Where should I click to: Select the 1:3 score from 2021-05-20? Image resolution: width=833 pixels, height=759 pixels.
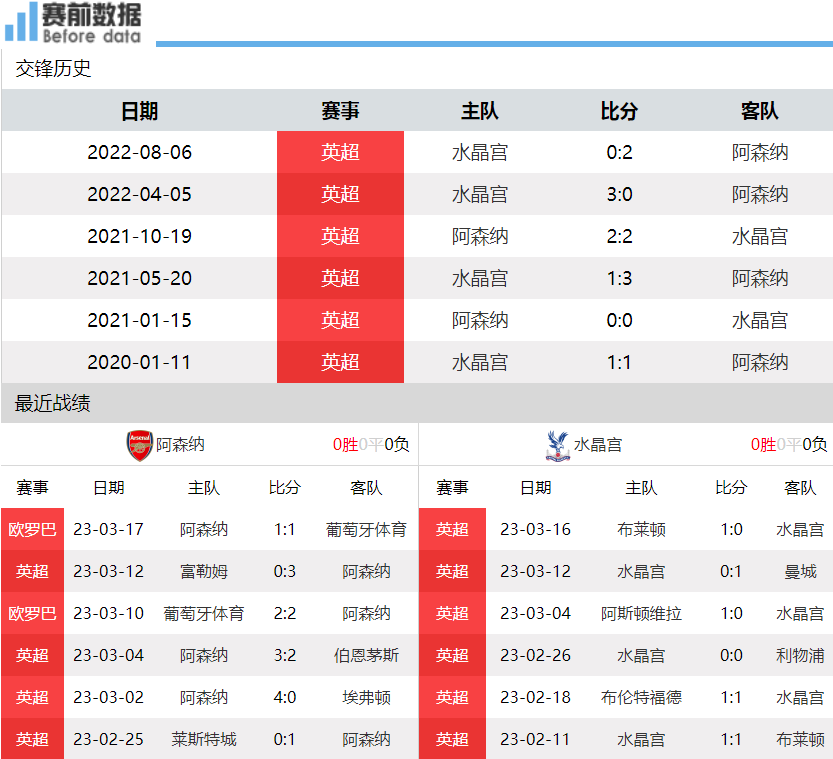tap(618, 278)
